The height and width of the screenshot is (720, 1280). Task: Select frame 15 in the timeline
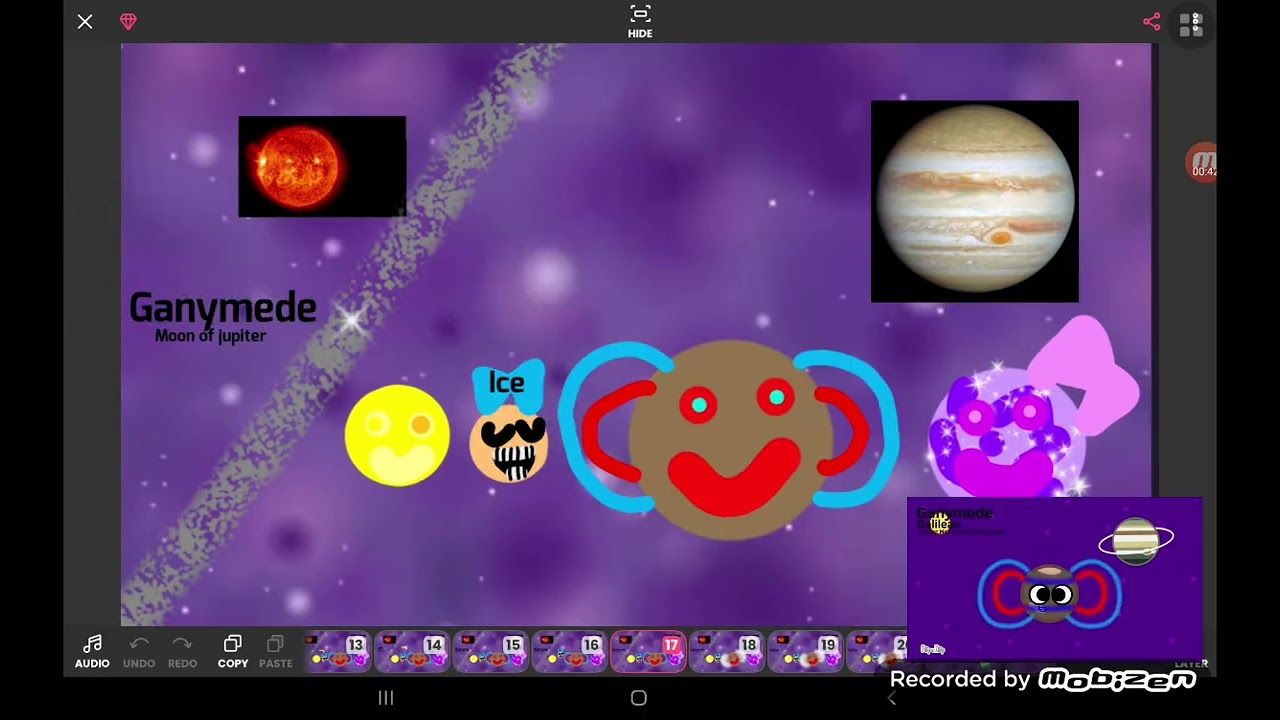492,650
